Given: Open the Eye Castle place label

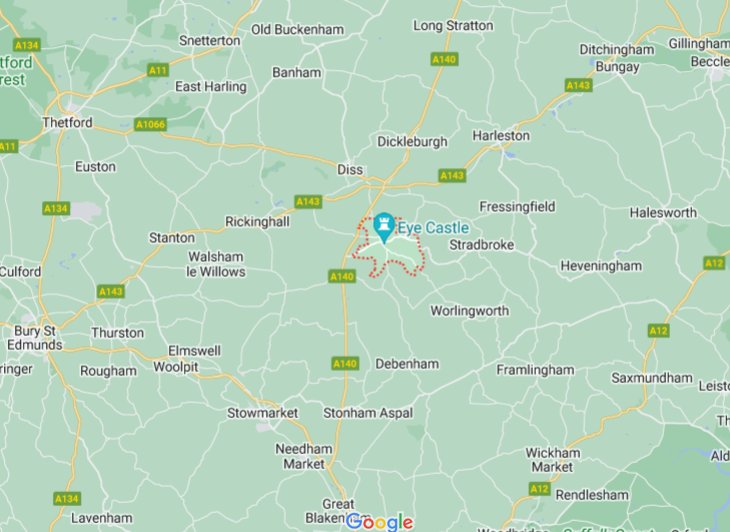Looking at the screenshot, I should click(x=433, y=228).
